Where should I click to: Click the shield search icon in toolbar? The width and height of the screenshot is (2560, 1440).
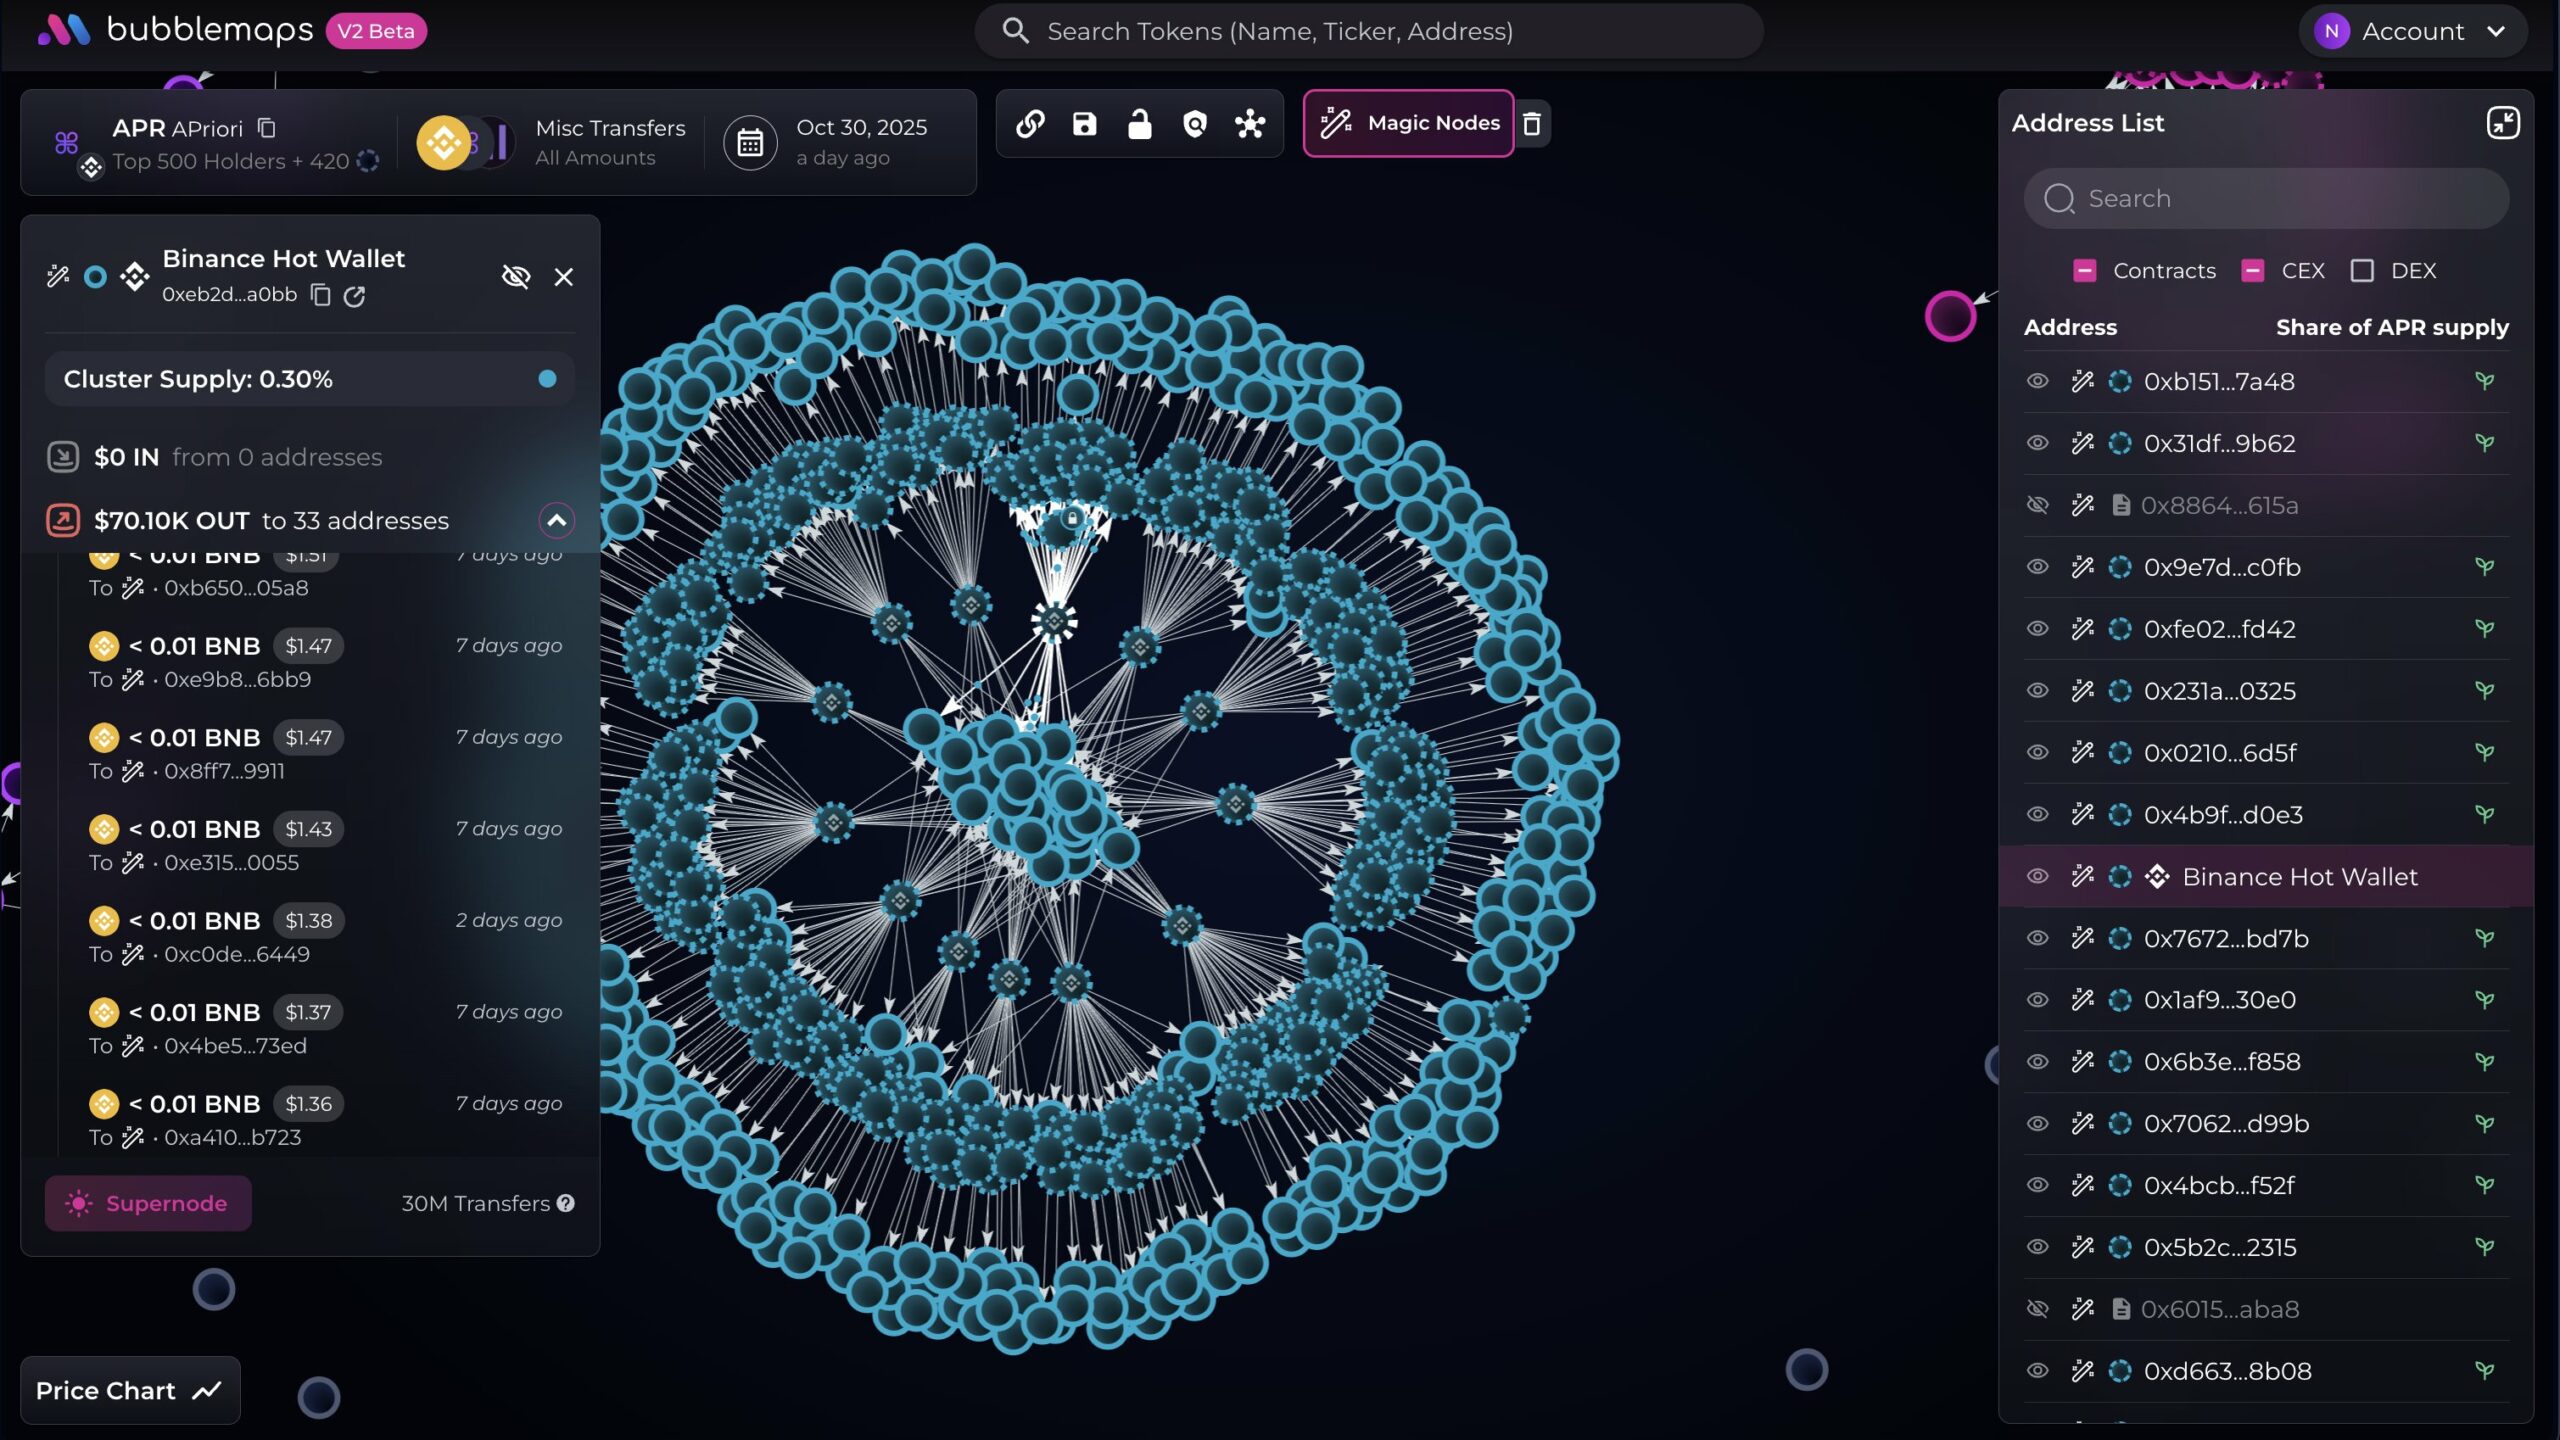1194,124
